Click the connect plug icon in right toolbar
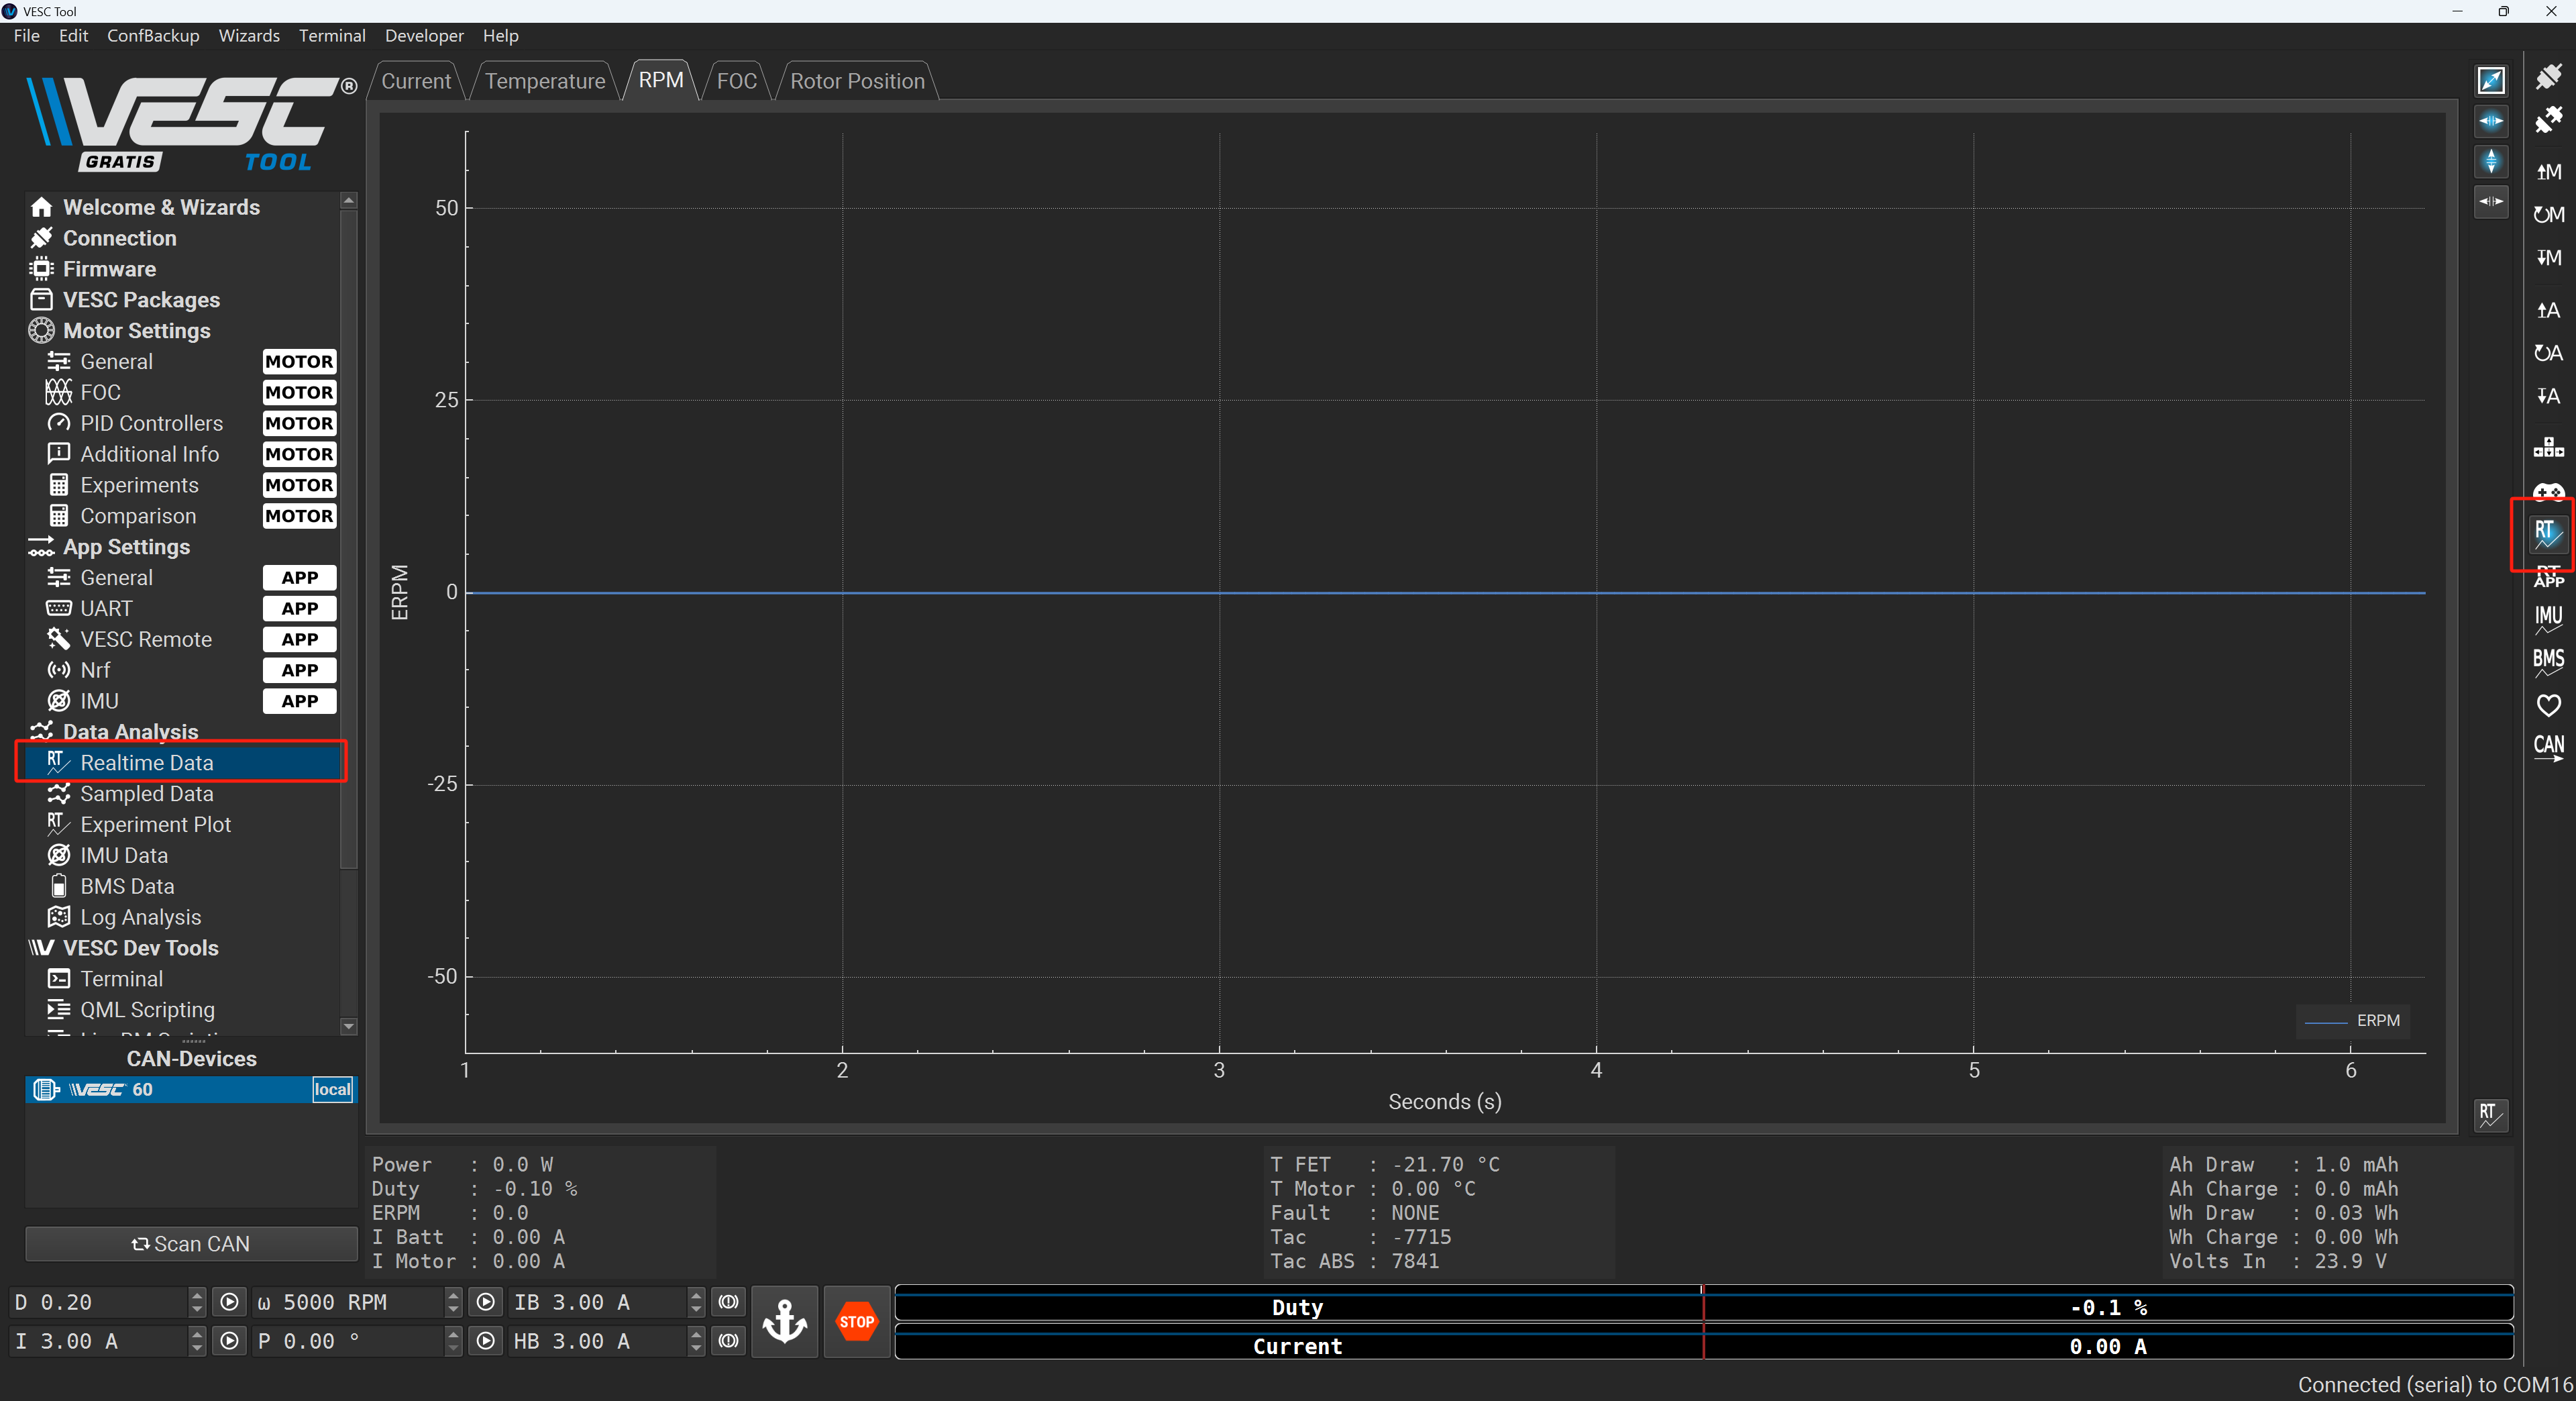Image resolution: width=2576 pixels, height=1401 pixels. (x=2549, y=77)
